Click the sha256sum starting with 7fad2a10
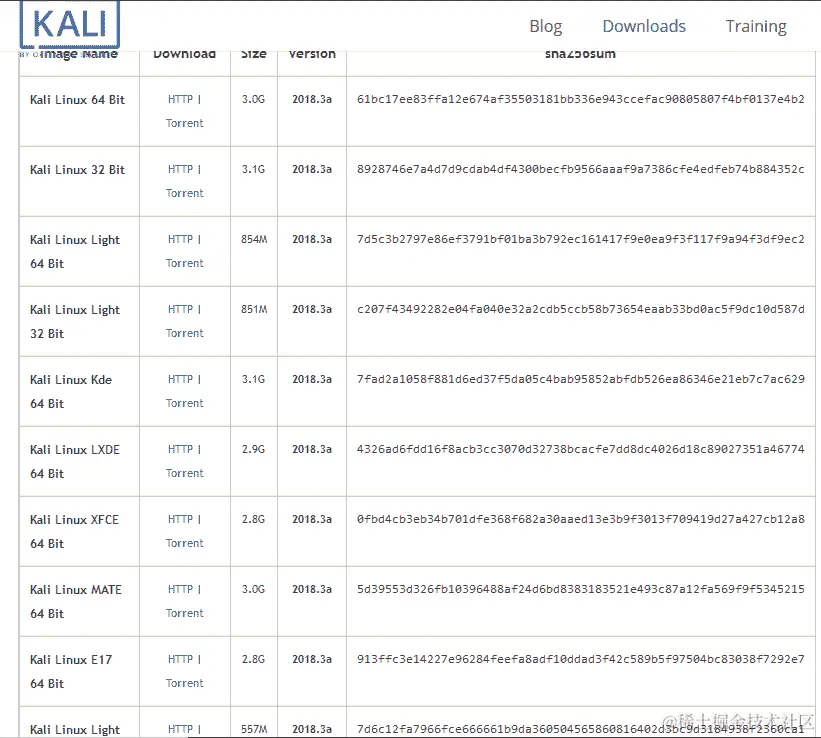The width and height of the screenshot is (821, 738). [581, 379]
